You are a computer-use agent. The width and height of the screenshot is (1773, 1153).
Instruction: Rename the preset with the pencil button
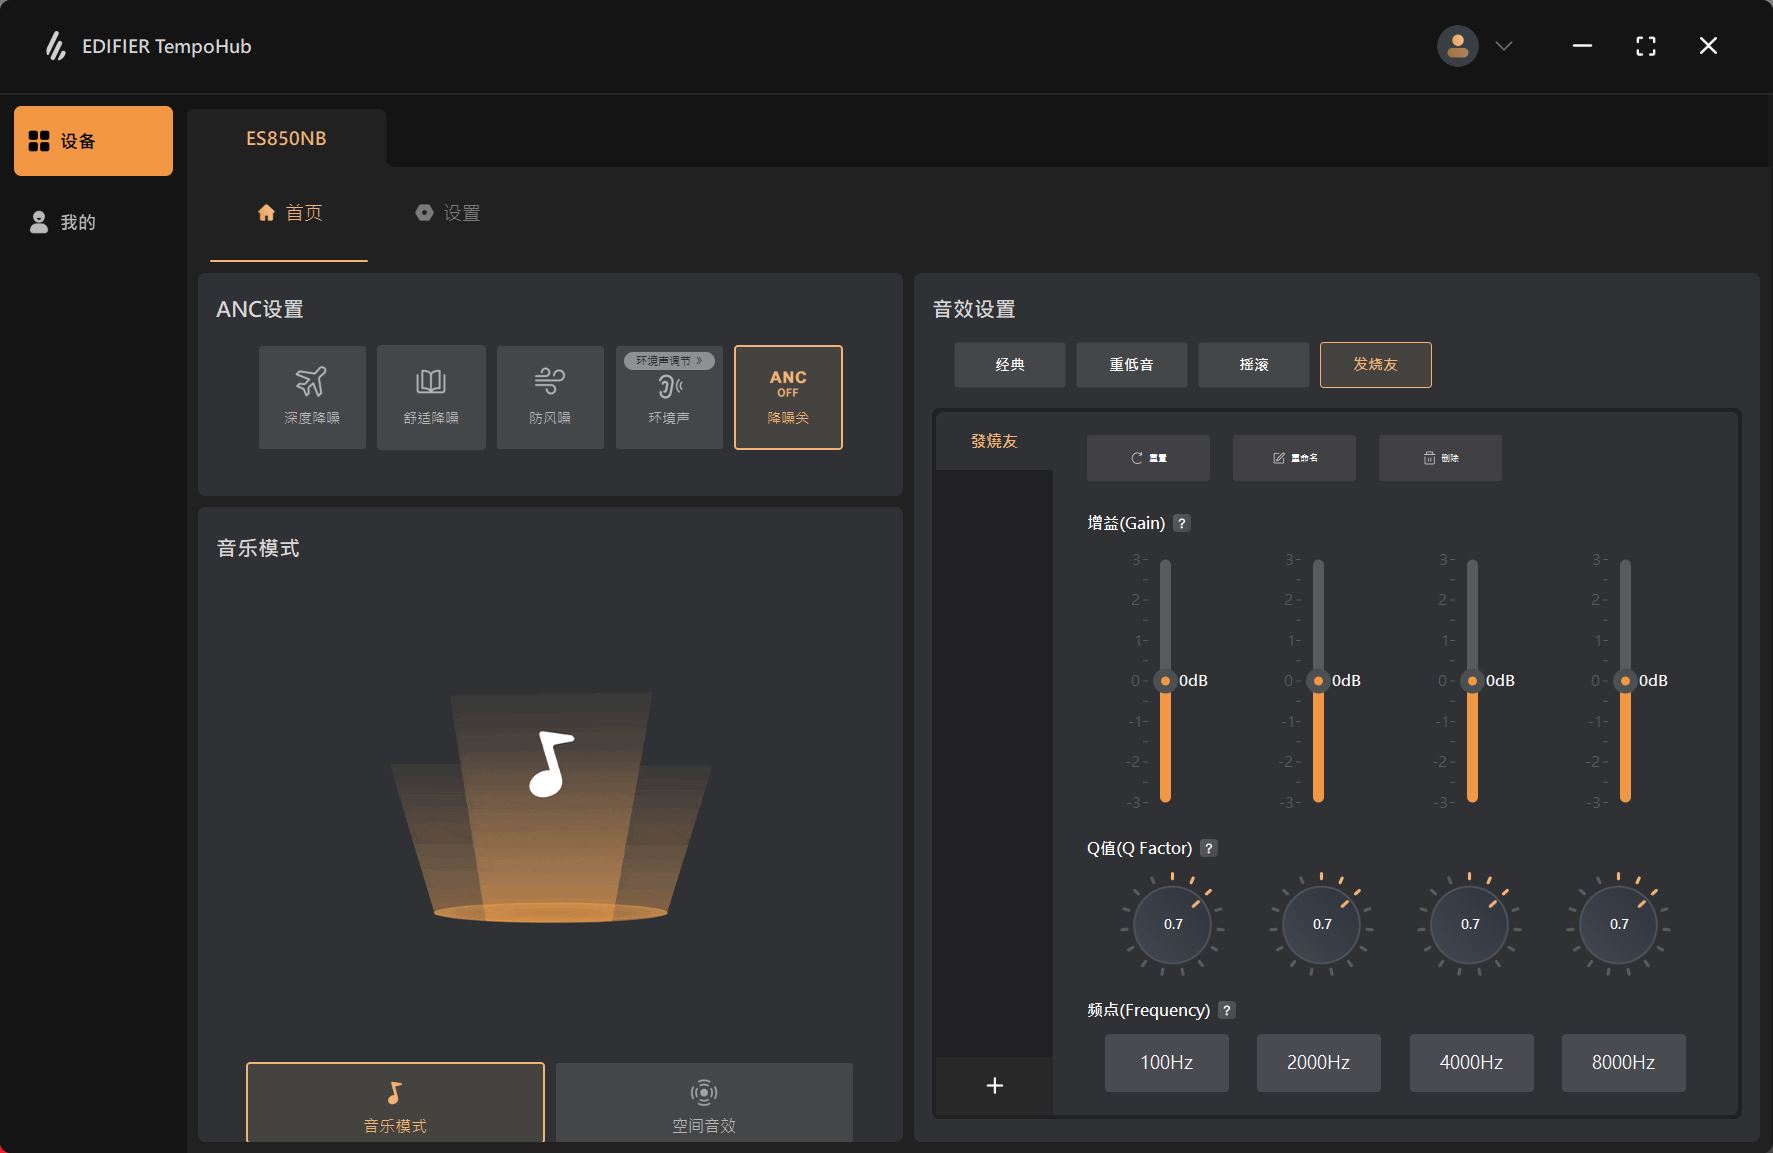1294,458
